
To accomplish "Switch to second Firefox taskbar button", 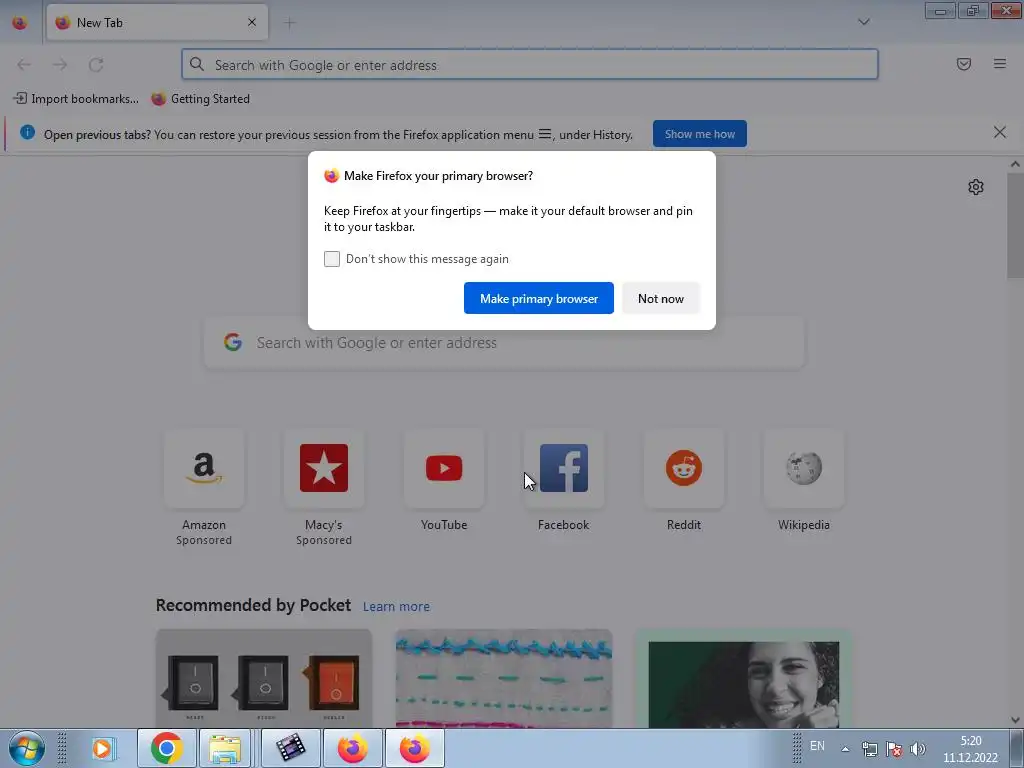I will click(415, 748).
